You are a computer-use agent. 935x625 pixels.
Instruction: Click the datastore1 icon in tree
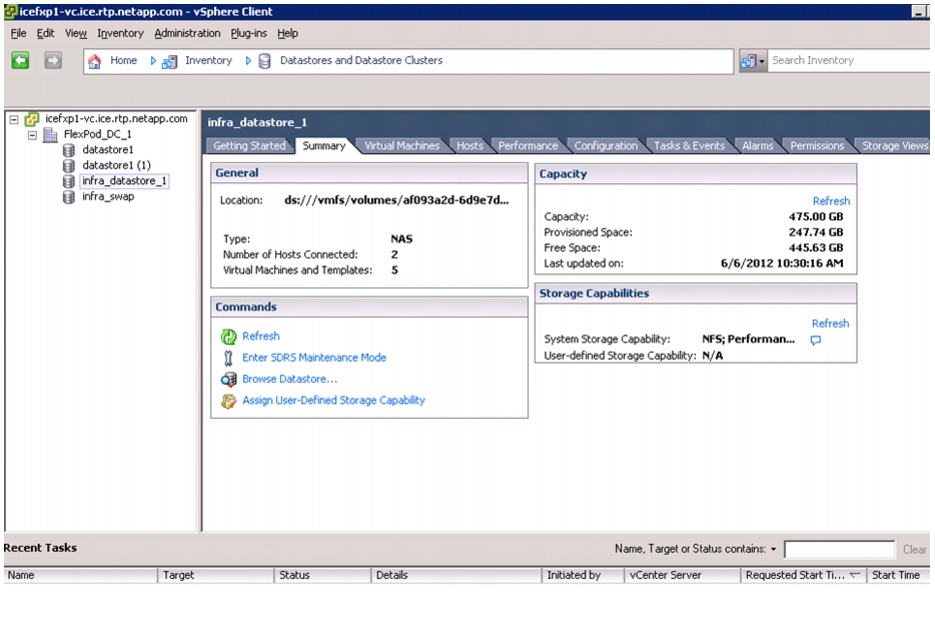tap(69, 150)
